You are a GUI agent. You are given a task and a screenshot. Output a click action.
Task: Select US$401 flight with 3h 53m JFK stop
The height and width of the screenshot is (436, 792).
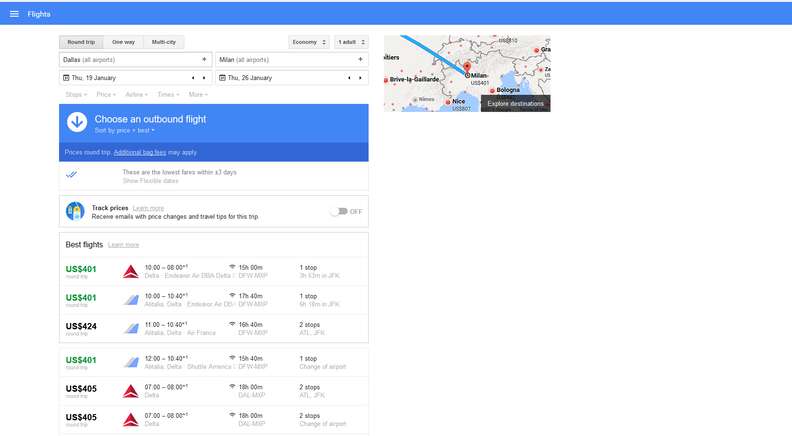click(x=214, y=272)
